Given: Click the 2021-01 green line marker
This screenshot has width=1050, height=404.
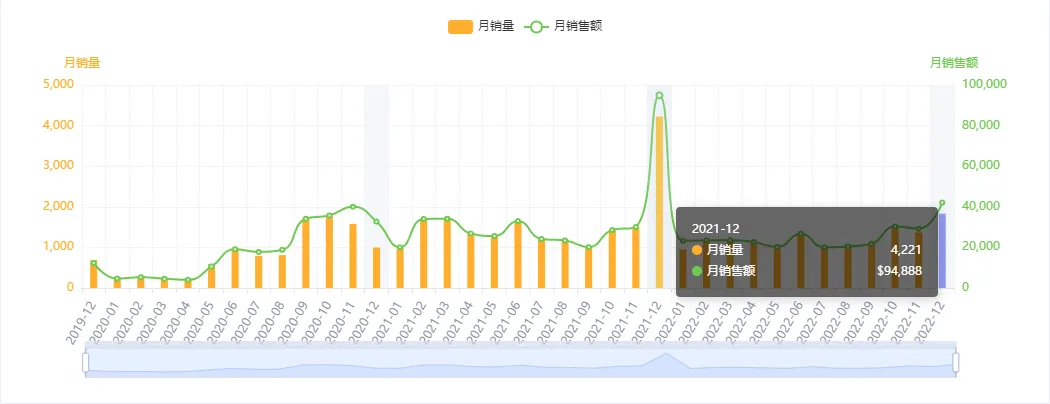Looking at the screenshot, I should pos(400,247).
